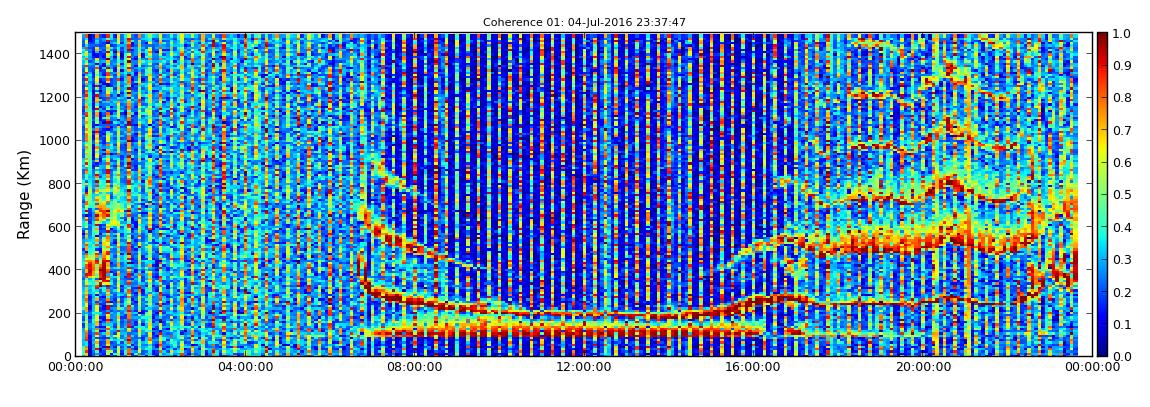Image resolution: width=1150 pixels, height=407 pixels.
Task: Click the colorbar 0.1 label
Action: click(x=1121, y=324)
